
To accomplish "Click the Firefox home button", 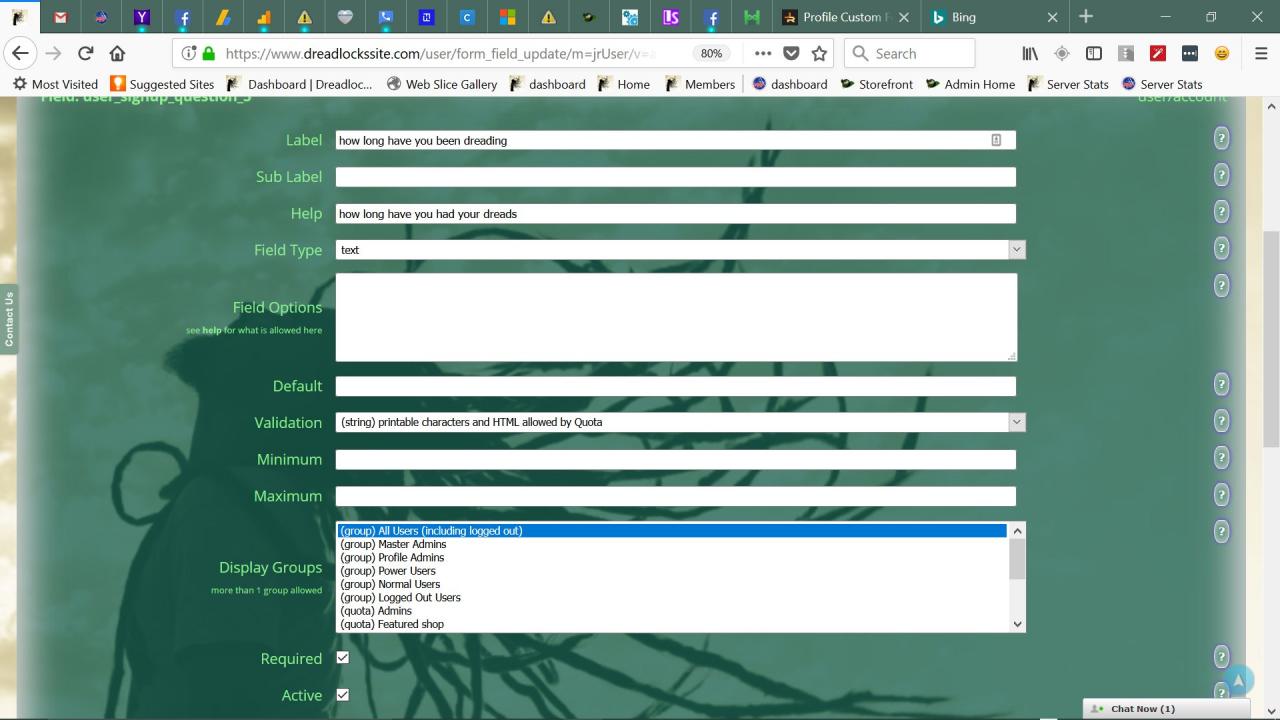I will 117,54.
